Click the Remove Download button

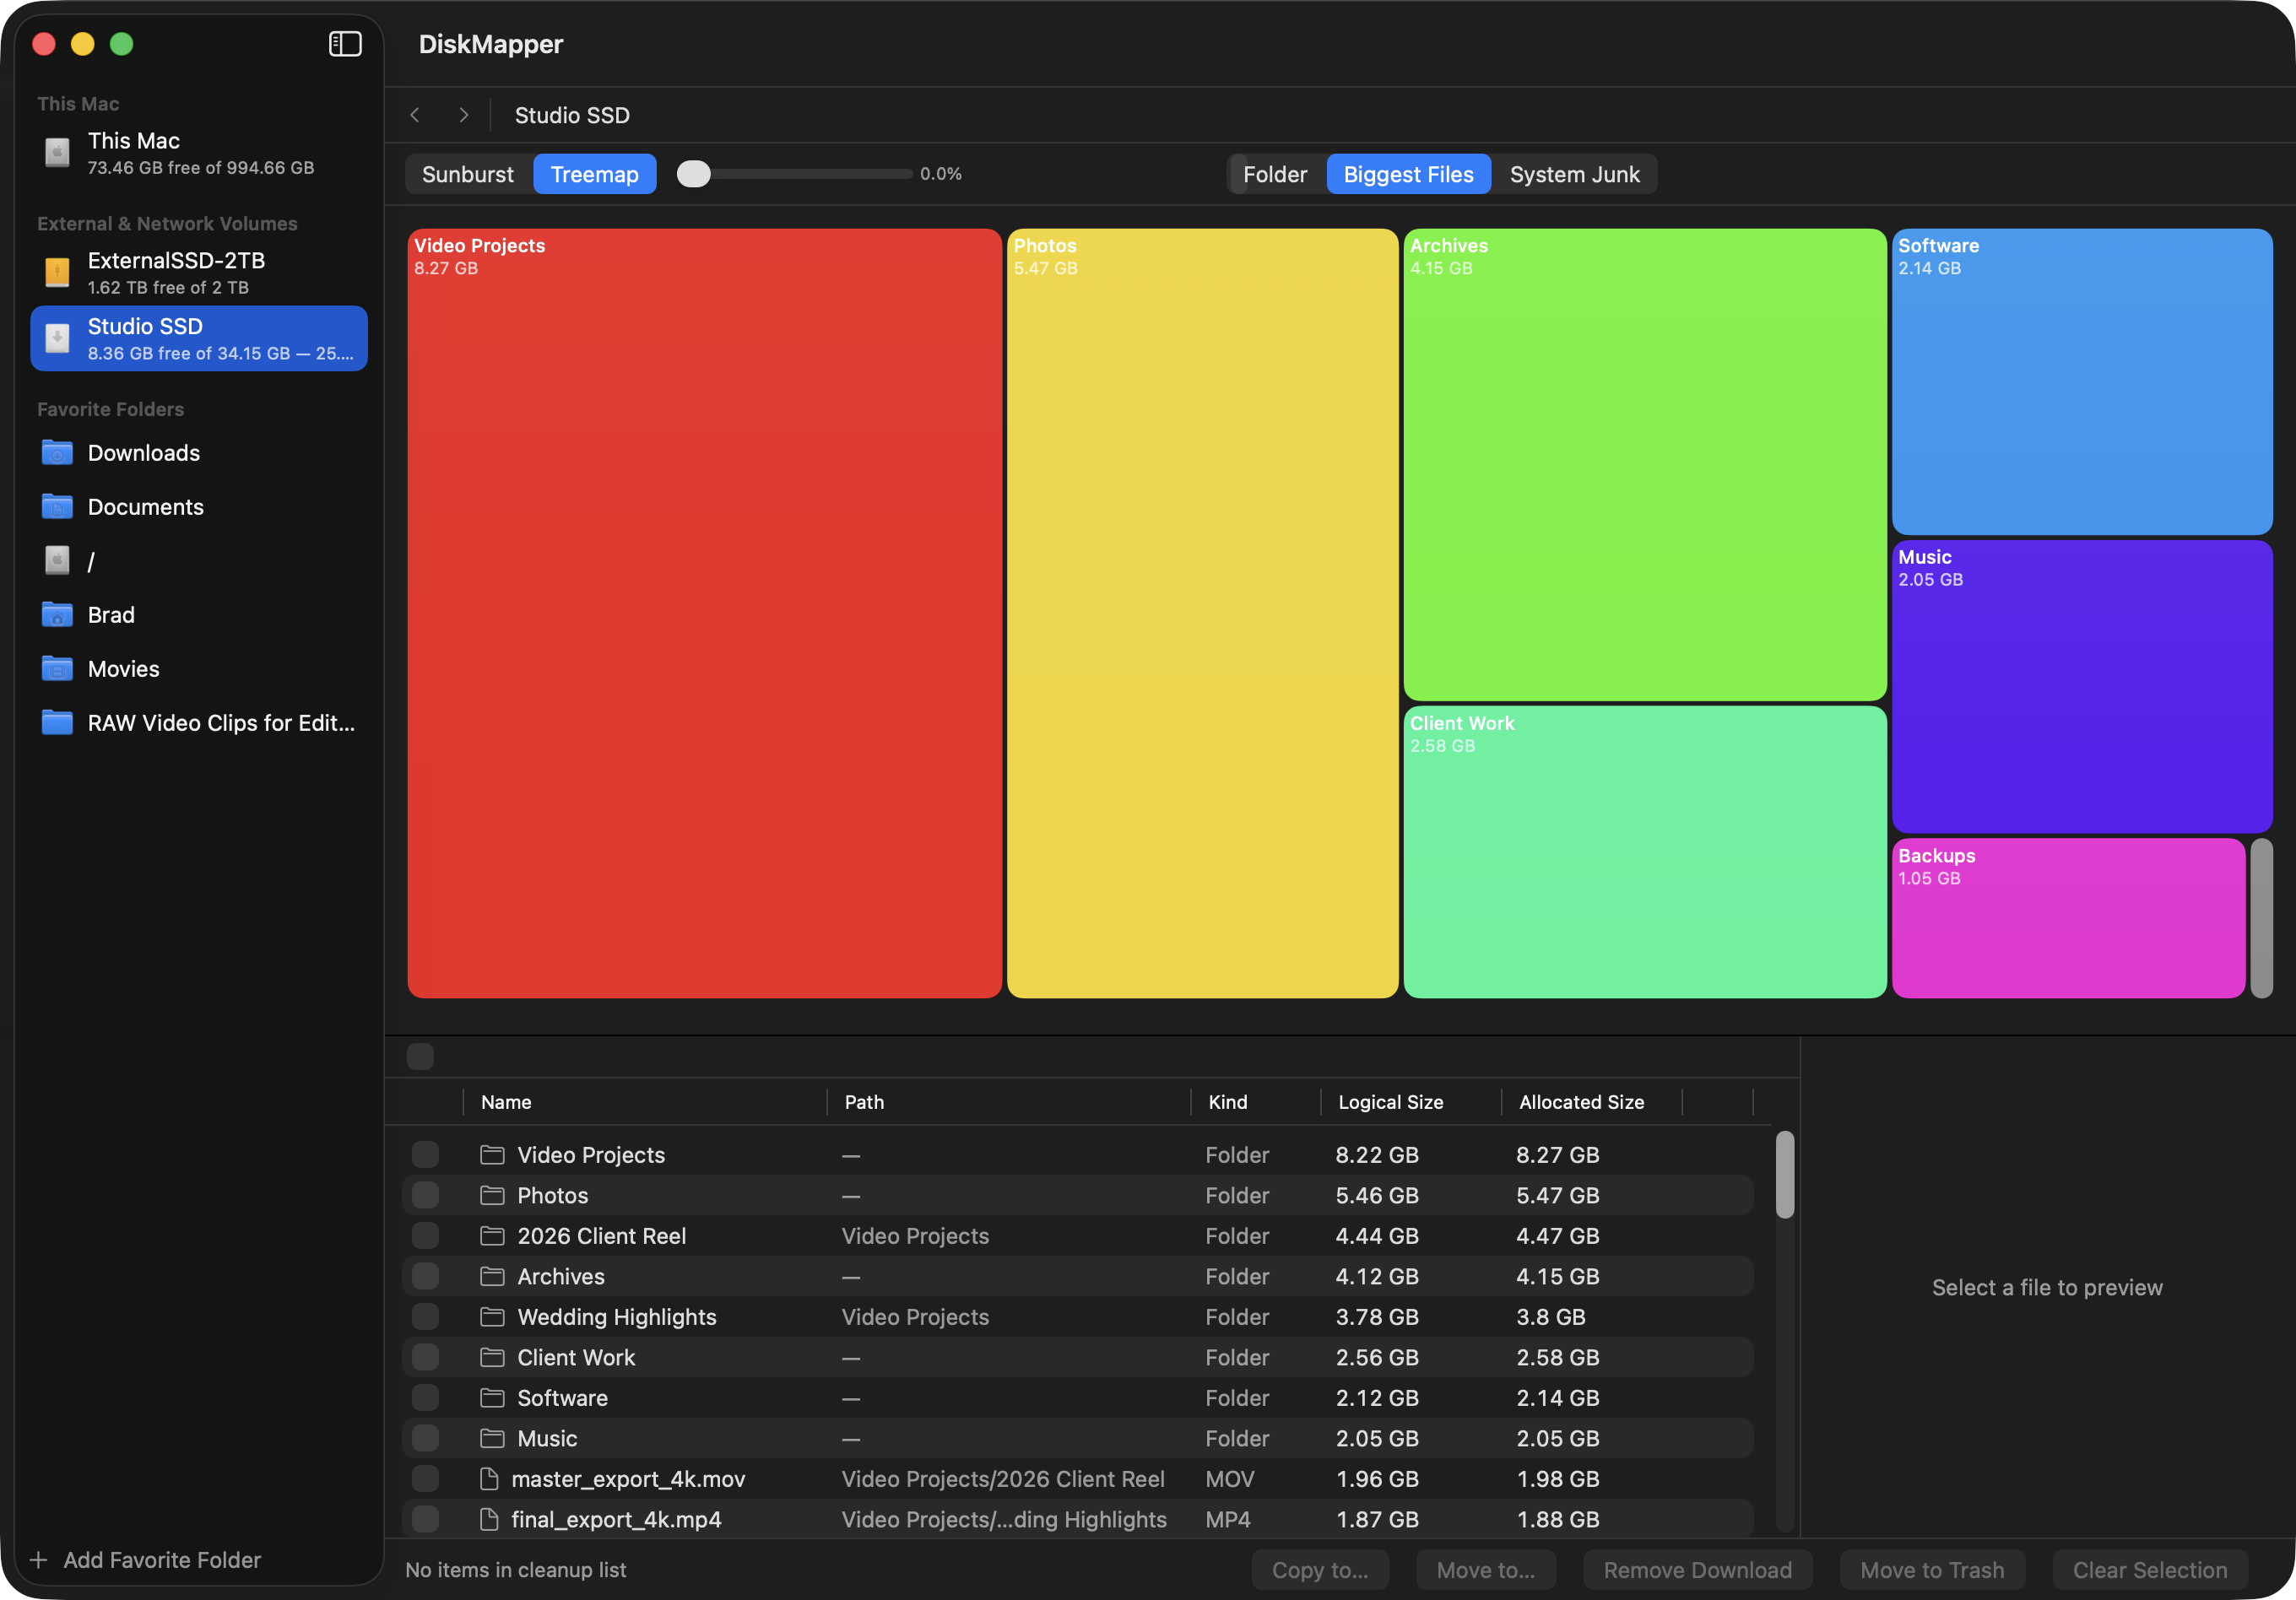(1697, 1570)
